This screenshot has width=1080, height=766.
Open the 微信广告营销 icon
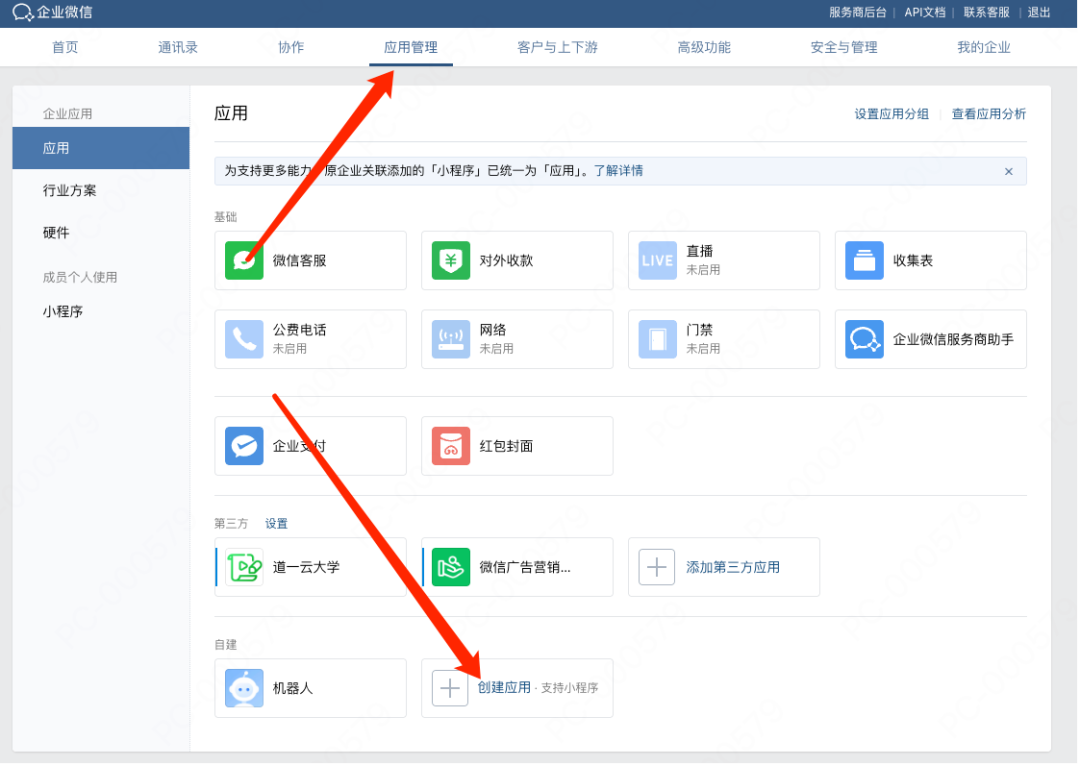point(450,567)
